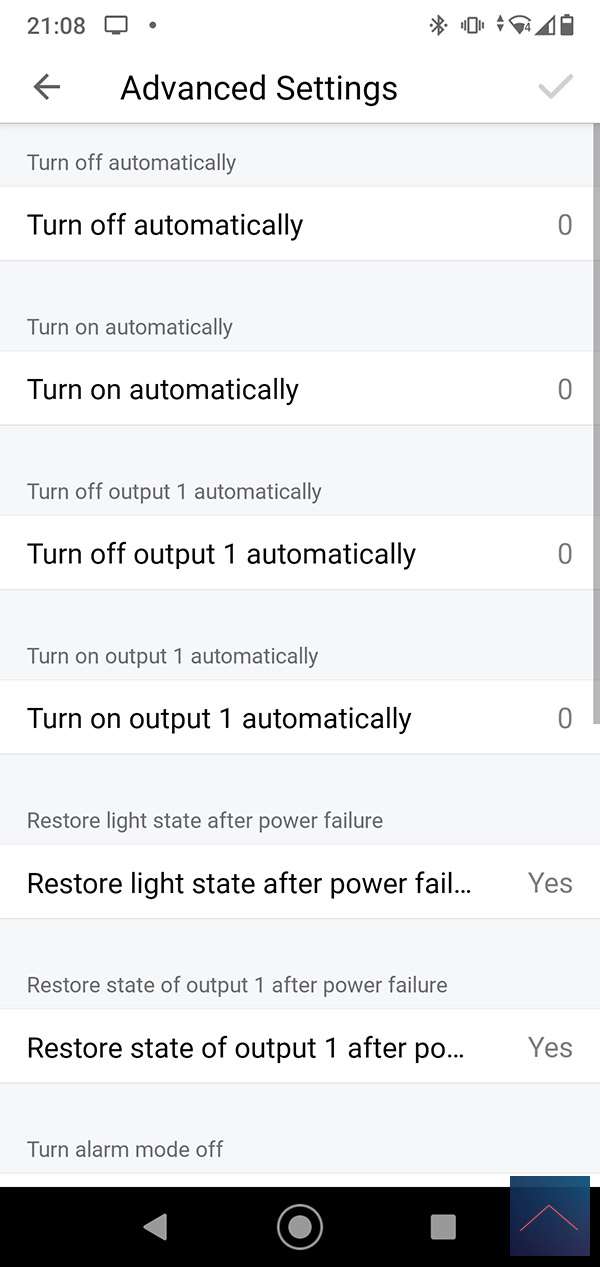Image resolution: width=600 pixels, height=1267 pixels.
Task: Toggle Restore state of output 1 setting
Action: click(x=246, y=1048)
